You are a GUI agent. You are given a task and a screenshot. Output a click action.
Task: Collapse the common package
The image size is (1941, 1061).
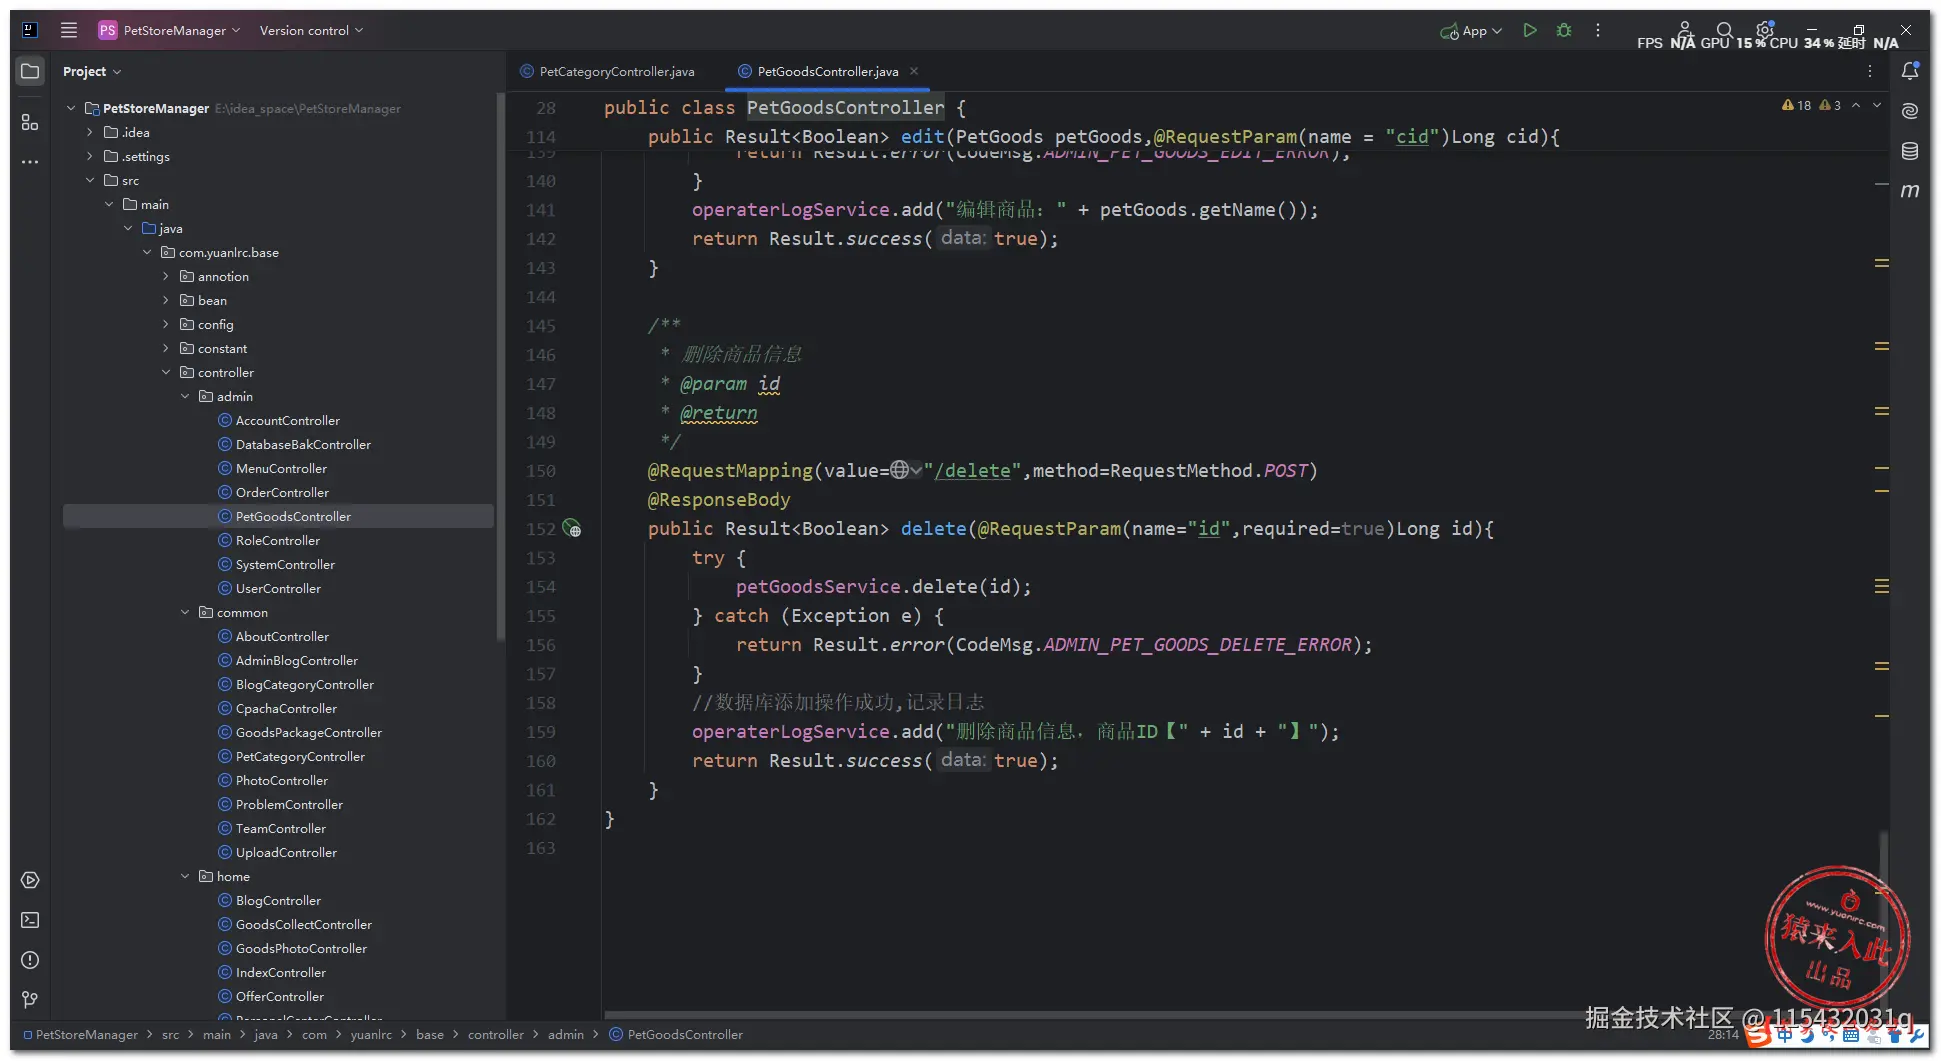185,612
